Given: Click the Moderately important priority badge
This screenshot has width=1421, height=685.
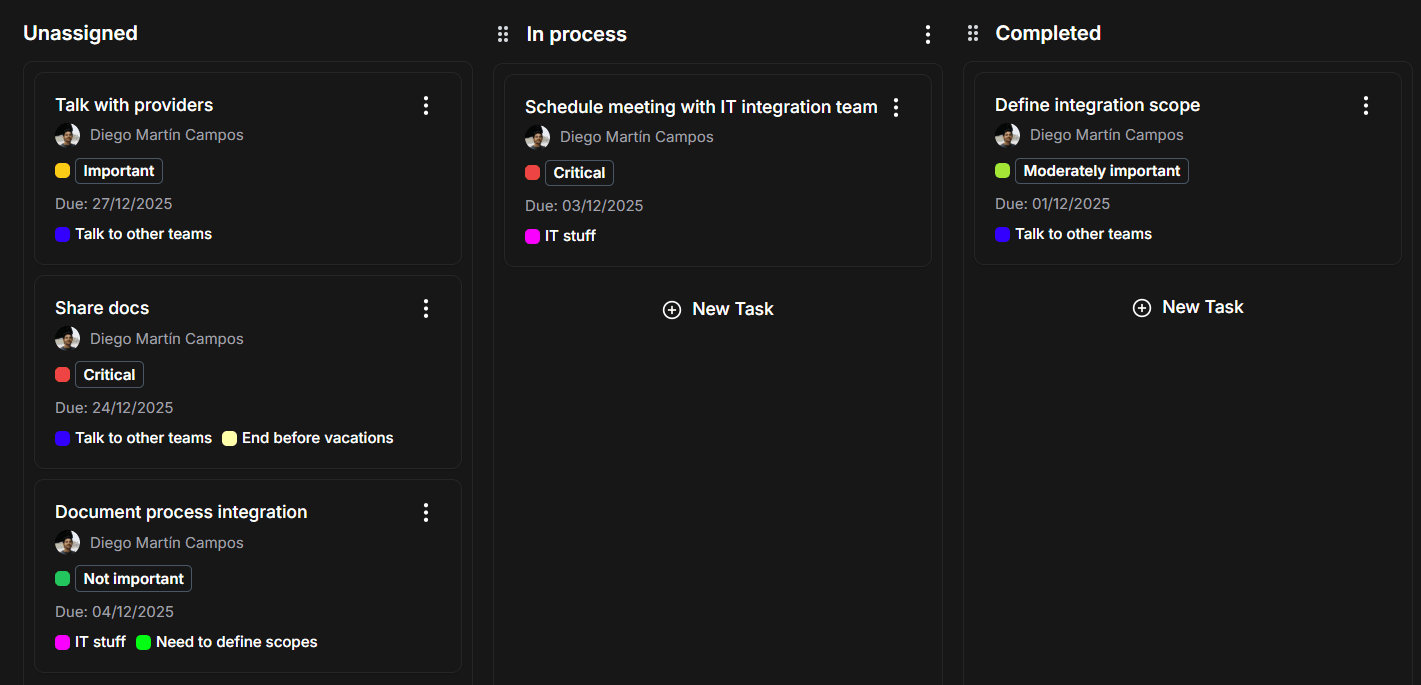Looking at the screenshot, I should click(1101, 171).
